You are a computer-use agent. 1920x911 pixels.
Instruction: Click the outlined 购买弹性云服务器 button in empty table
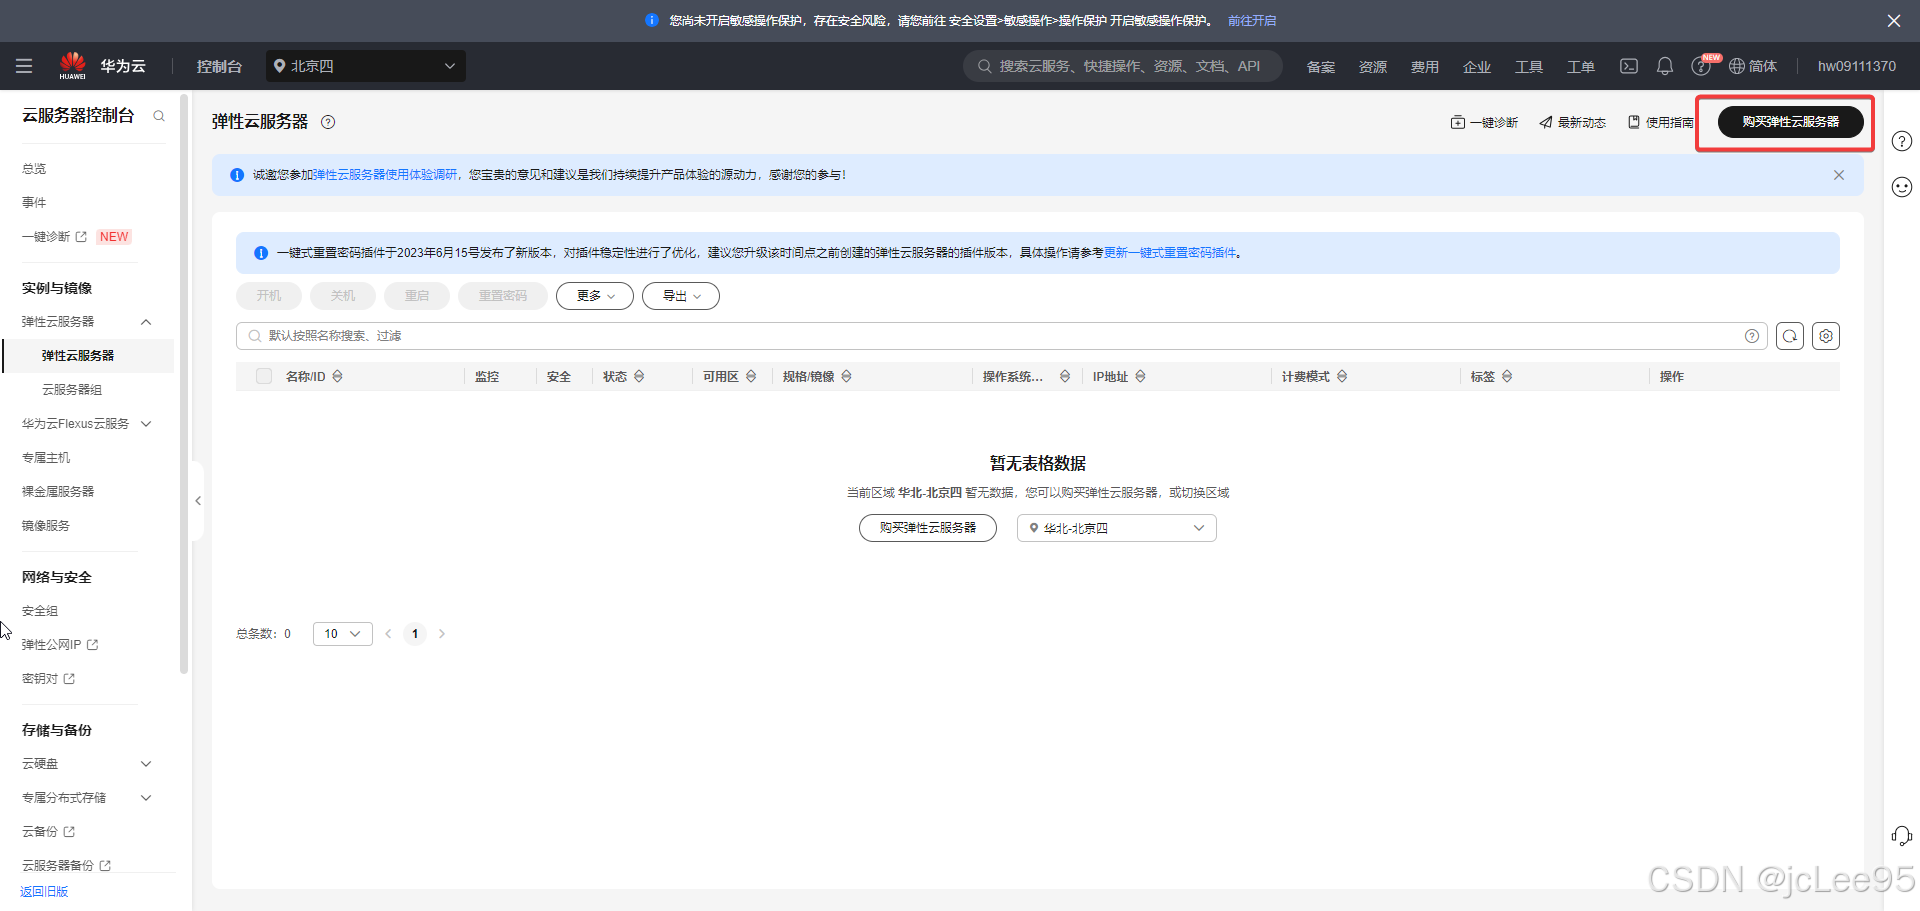tap(928, 528)
